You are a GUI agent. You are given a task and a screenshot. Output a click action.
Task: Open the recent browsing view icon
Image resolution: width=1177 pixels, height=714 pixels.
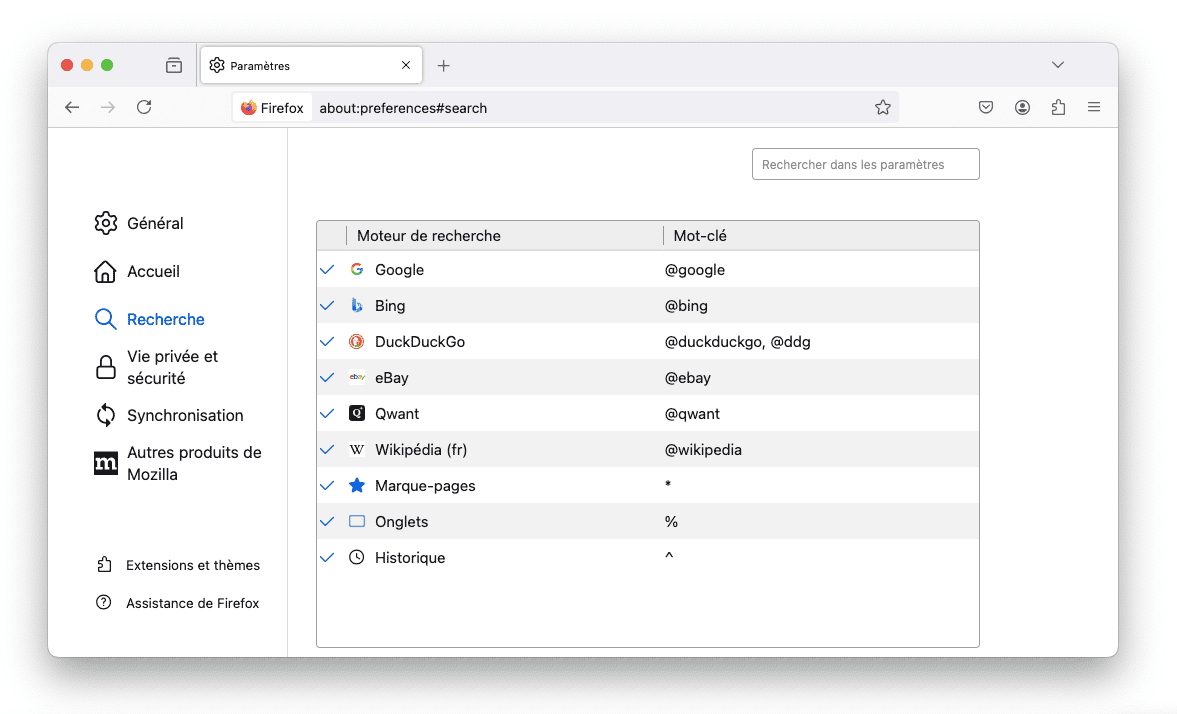174,65
